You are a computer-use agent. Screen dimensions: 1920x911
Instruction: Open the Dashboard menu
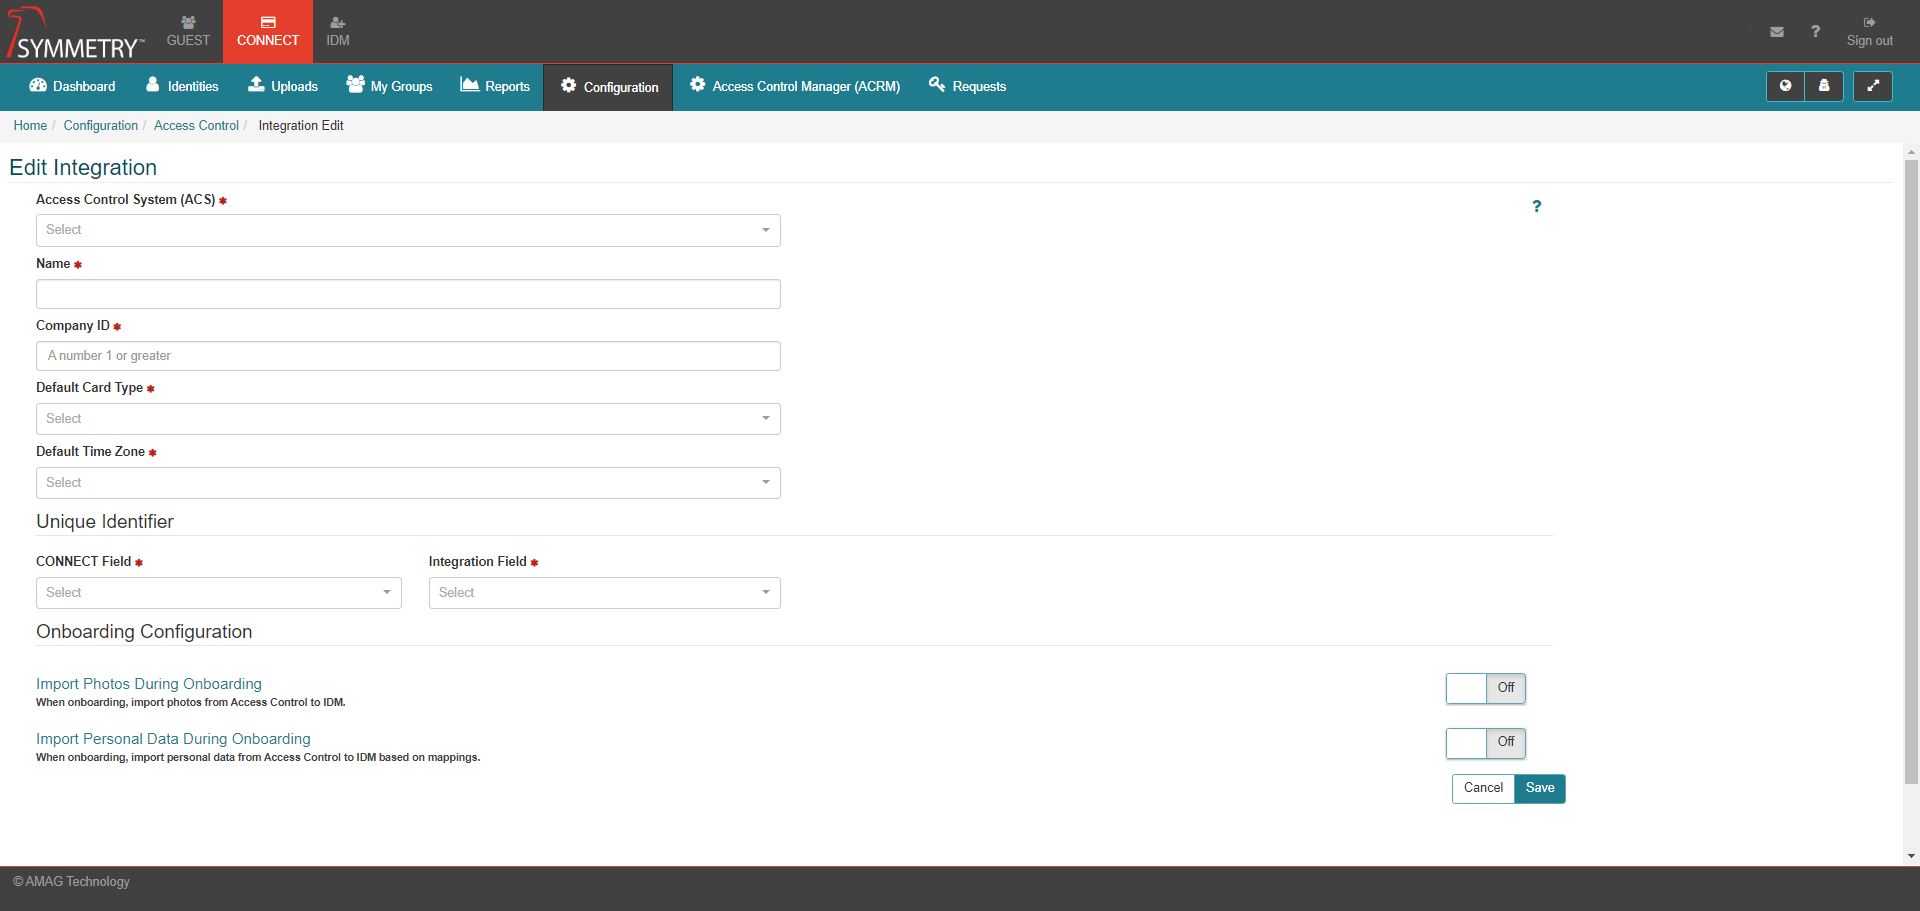coord(72,86)
